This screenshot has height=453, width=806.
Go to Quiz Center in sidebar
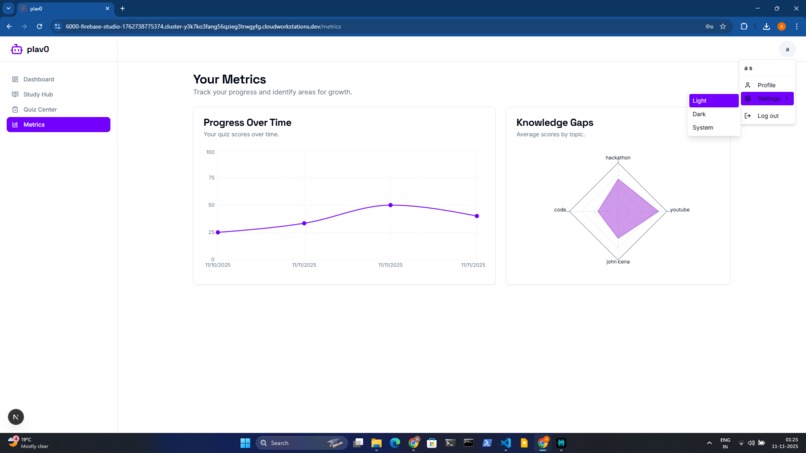(58, 110)
